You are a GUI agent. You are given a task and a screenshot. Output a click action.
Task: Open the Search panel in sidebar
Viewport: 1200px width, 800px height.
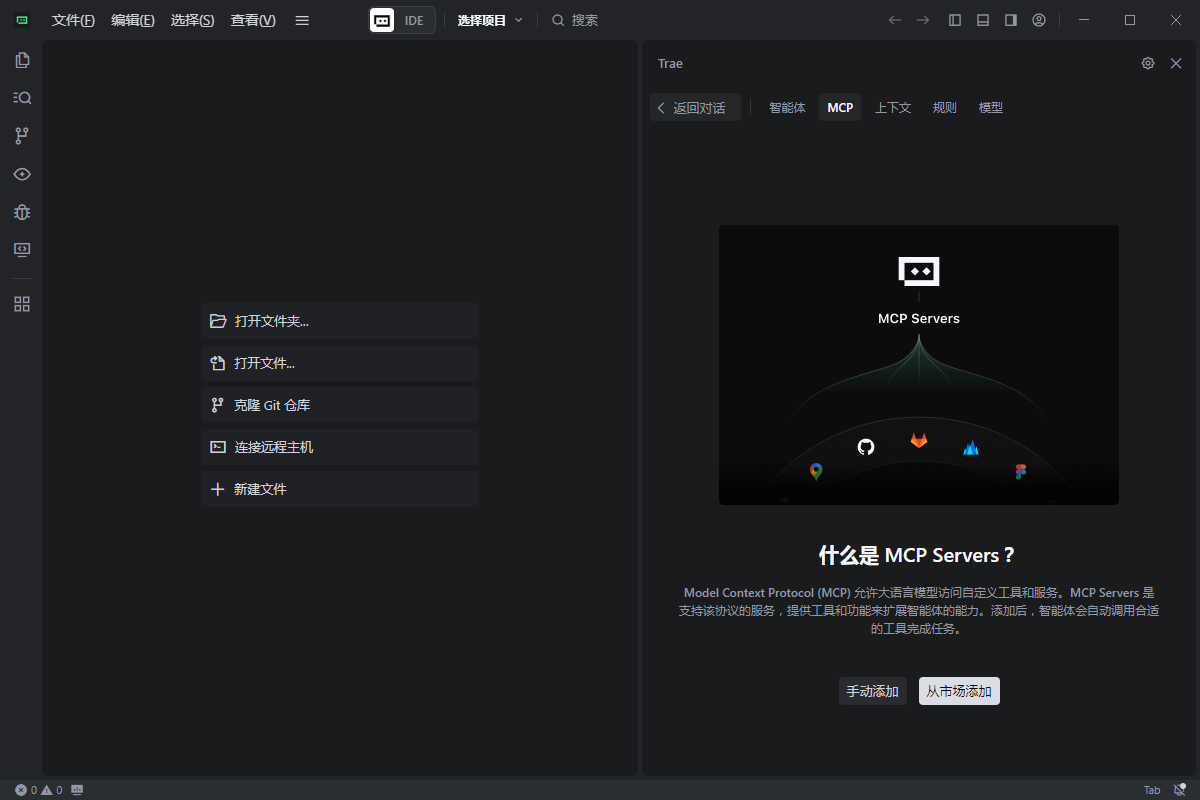(x=22, y=98)
